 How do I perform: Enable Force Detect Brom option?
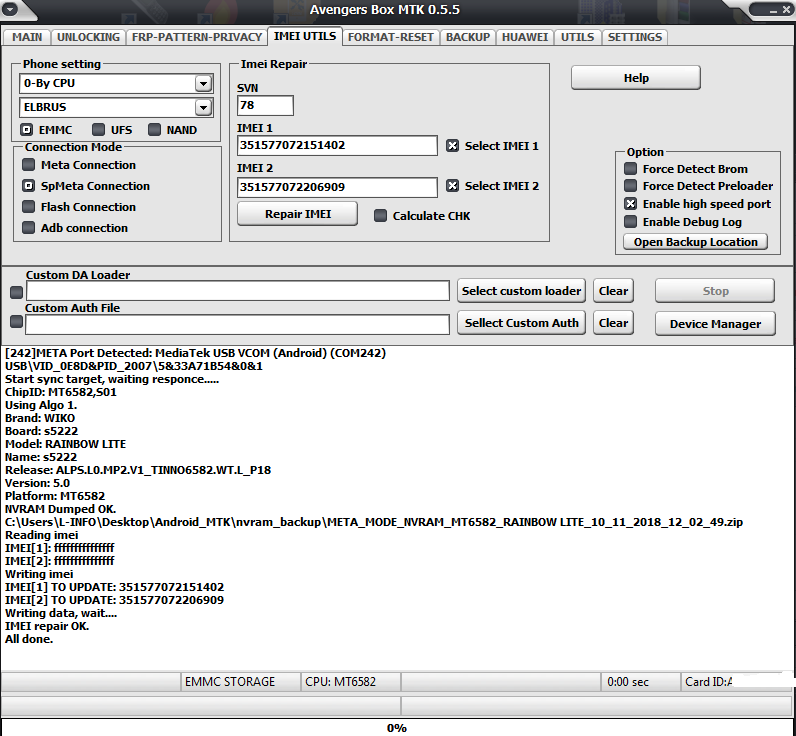[x=630, y=169]
